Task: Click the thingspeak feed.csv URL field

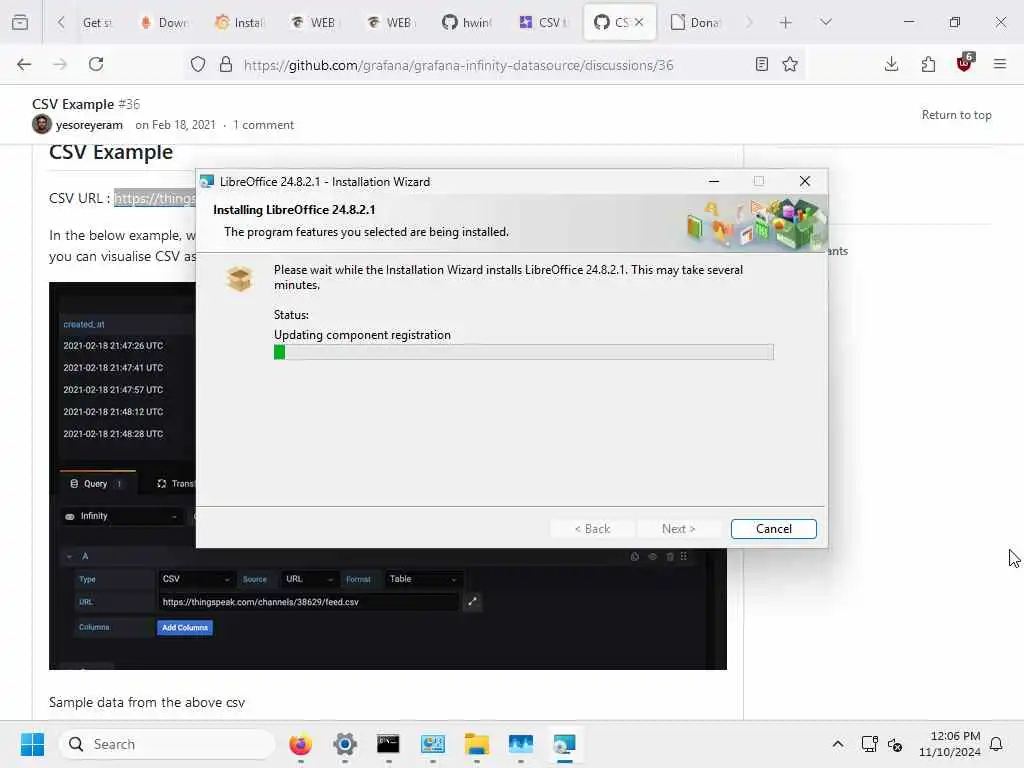Action: 308,601
